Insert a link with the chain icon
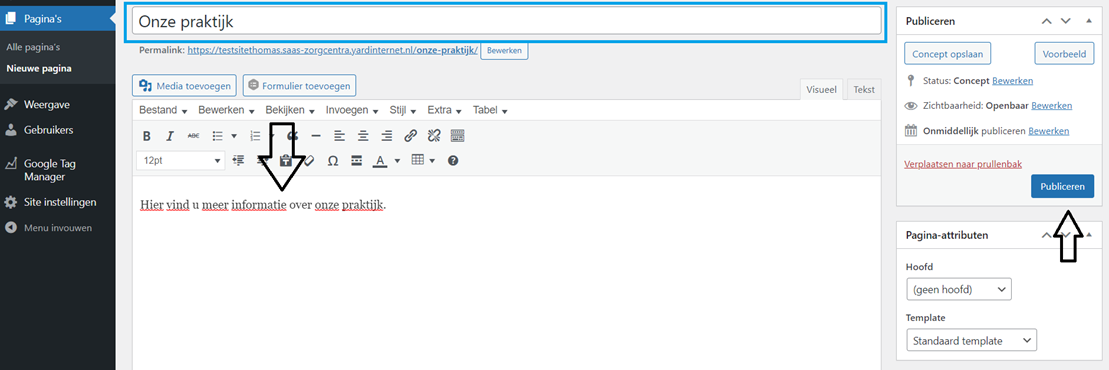The image size is (1109, 370). point(410,136)
